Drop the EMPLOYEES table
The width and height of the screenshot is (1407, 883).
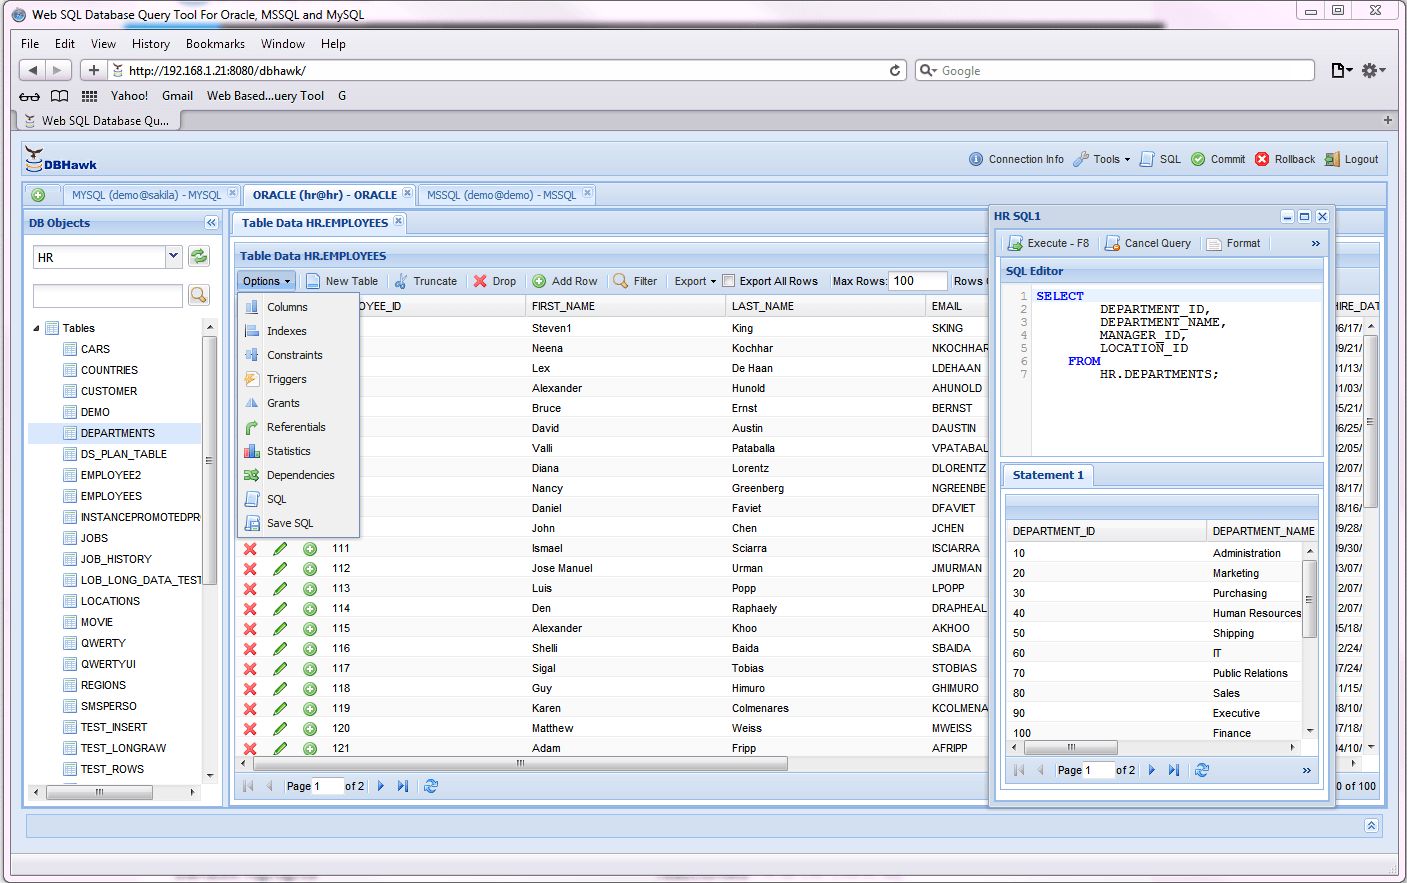[x=495, y=281]
